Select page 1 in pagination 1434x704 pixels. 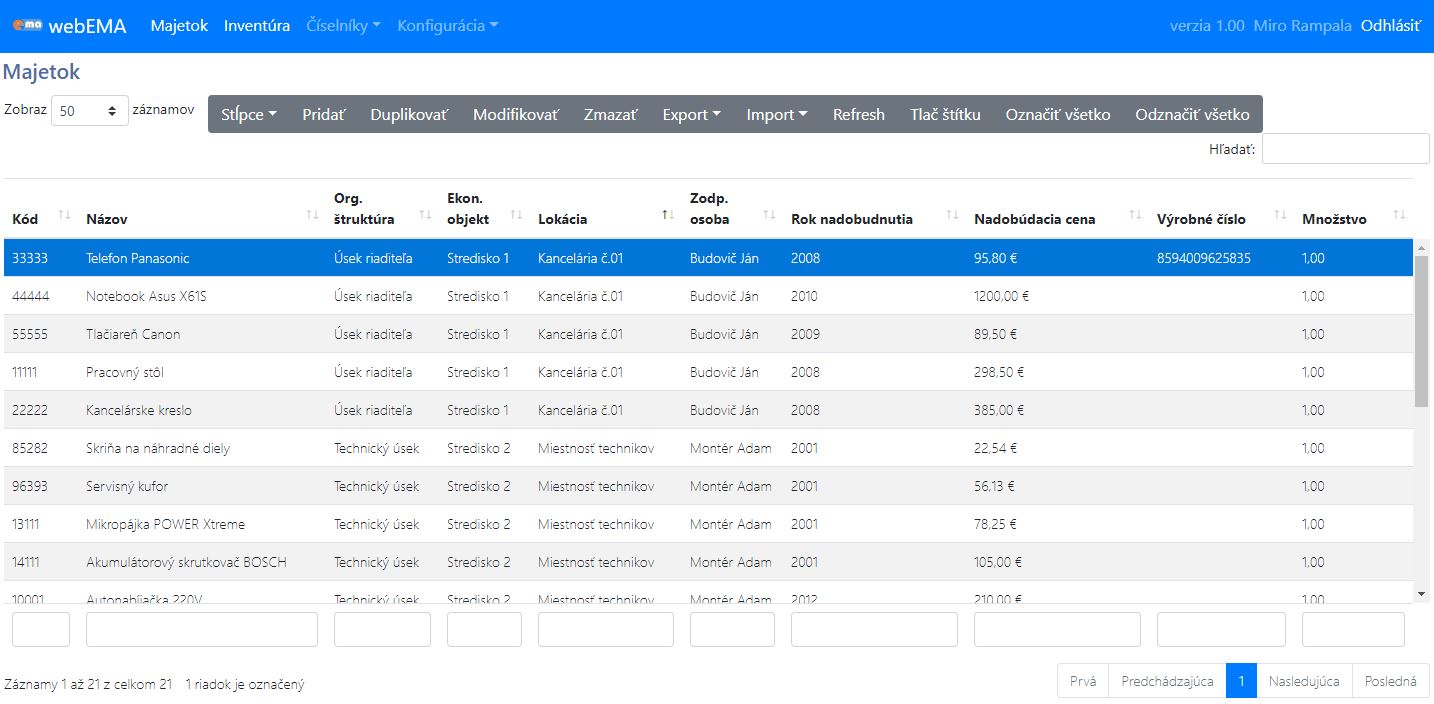(1241, 681)
